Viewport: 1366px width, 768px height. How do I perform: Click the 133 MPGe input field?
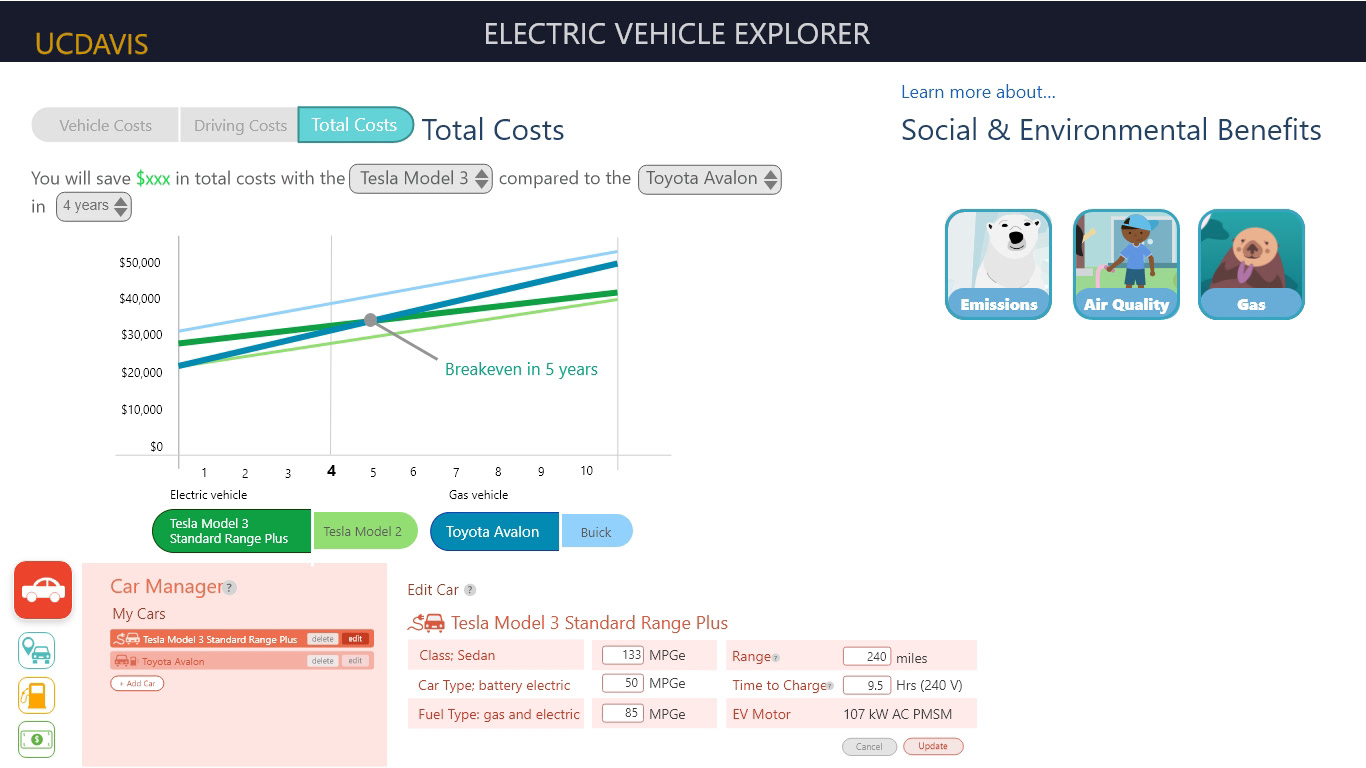coord(622,655)
